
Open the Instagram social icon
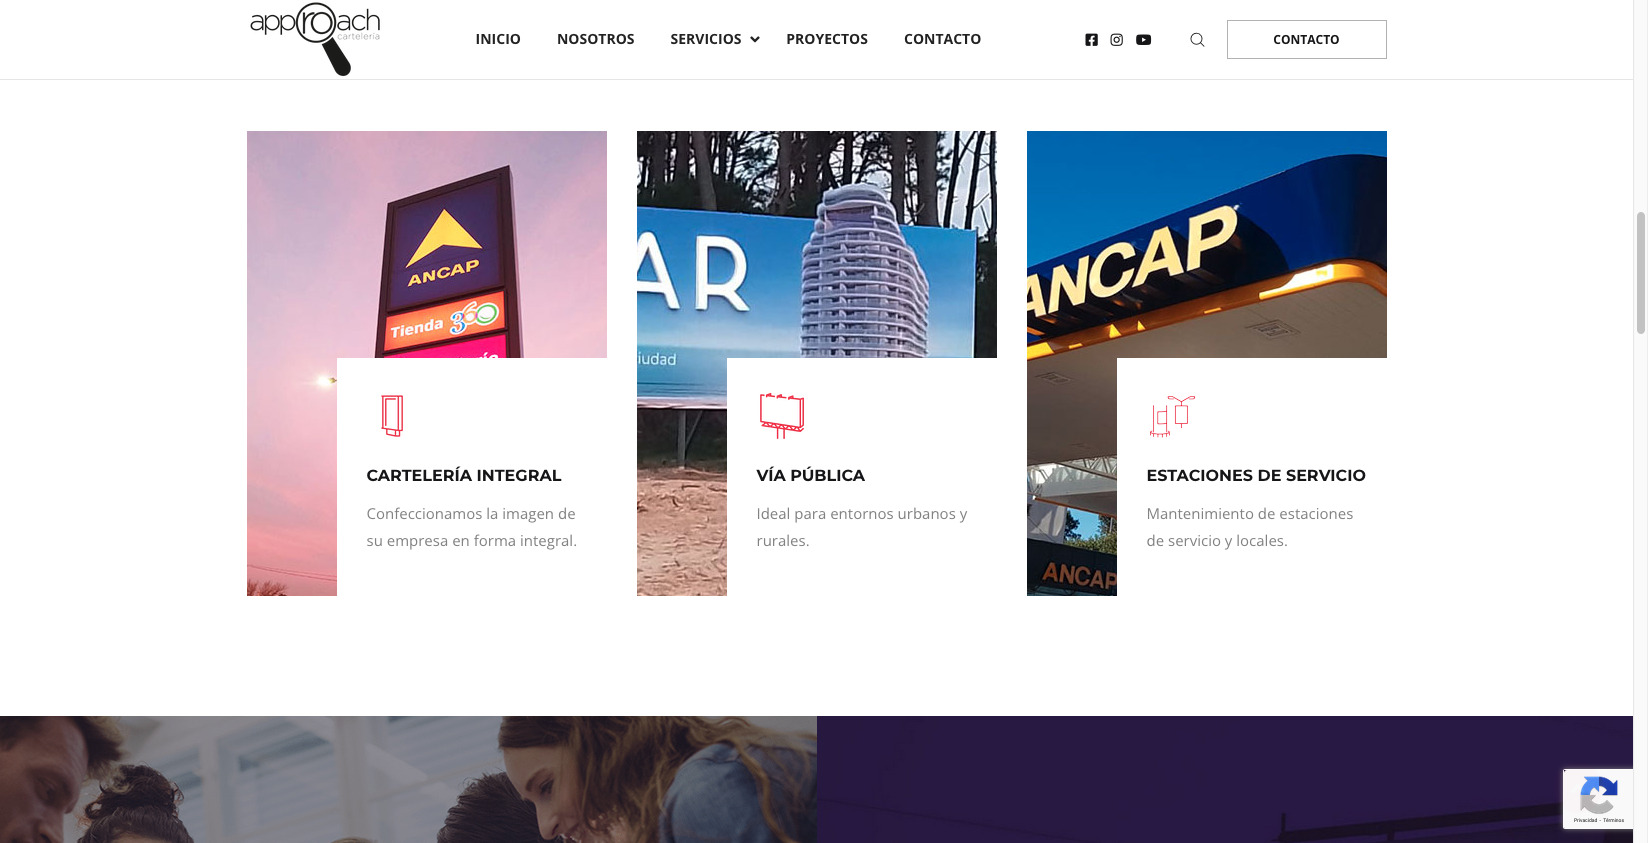point(1116,40)
